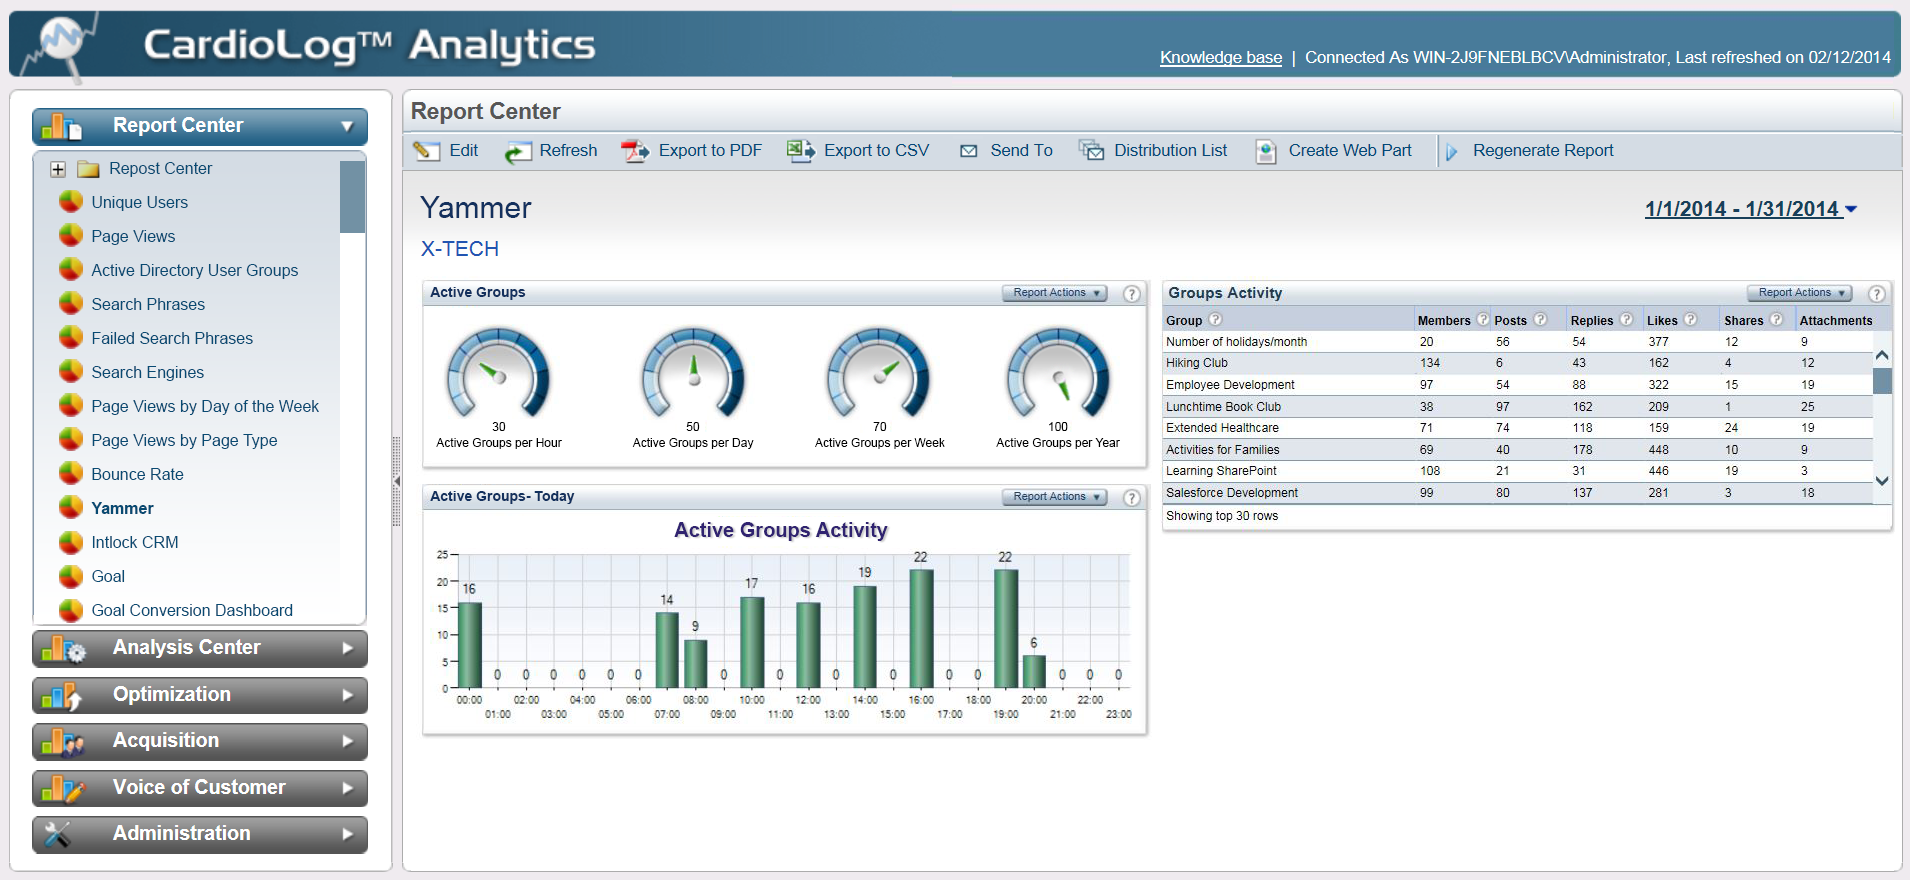The width and height of the screenshot is (1910, 880).
Task: Click the 16:00 bar showing 22
Action: (921, 628)
